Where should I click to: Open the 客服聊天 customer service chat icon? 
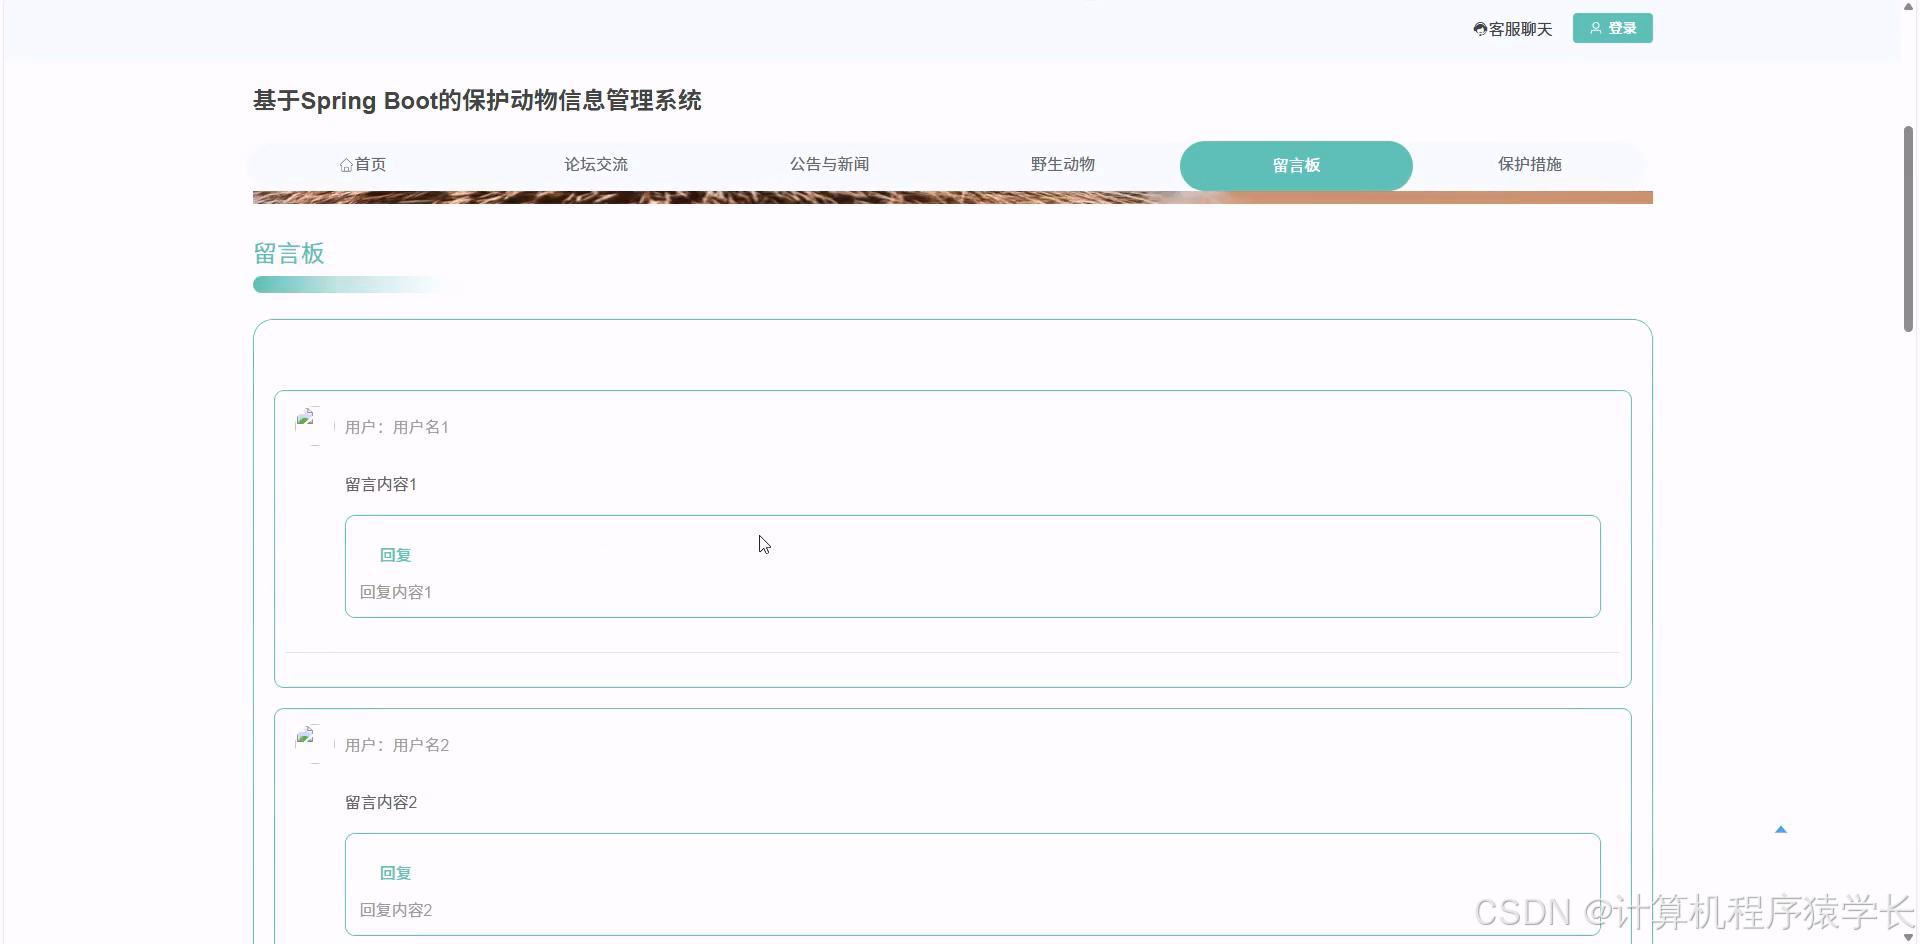pos(1481,28)
